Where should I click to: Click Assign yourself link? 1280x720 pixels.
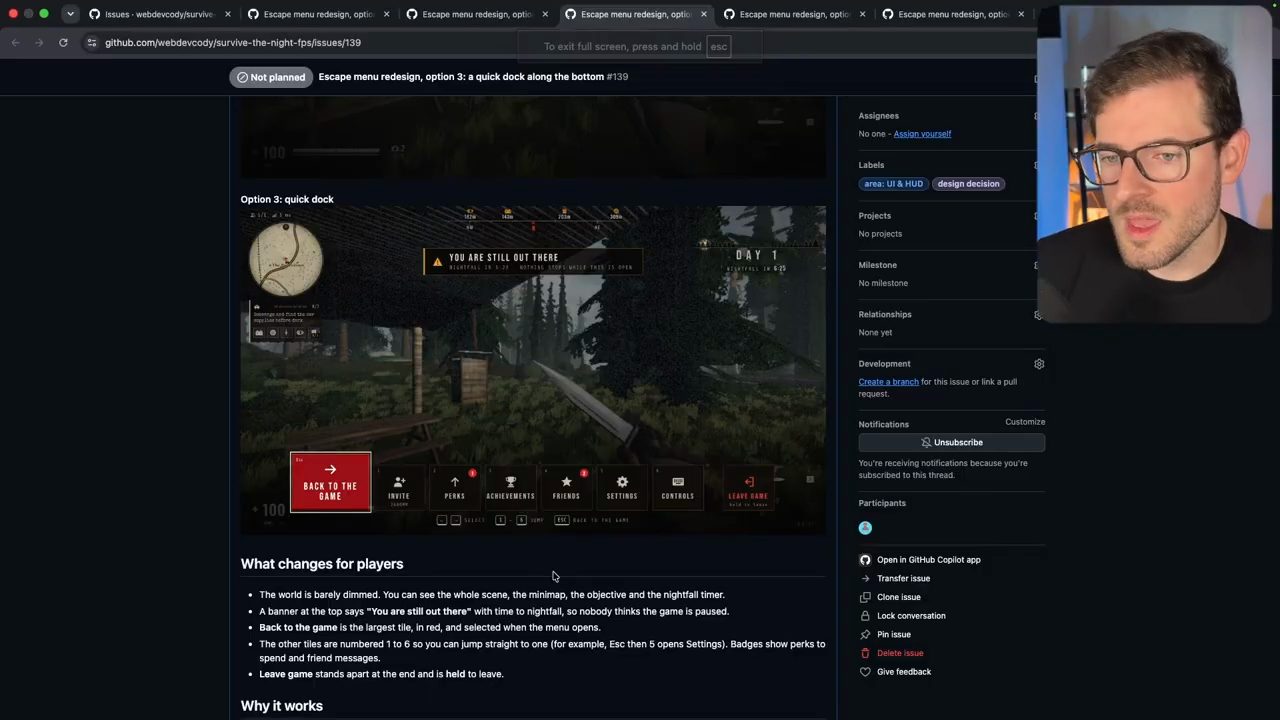(x=922, y=134)
